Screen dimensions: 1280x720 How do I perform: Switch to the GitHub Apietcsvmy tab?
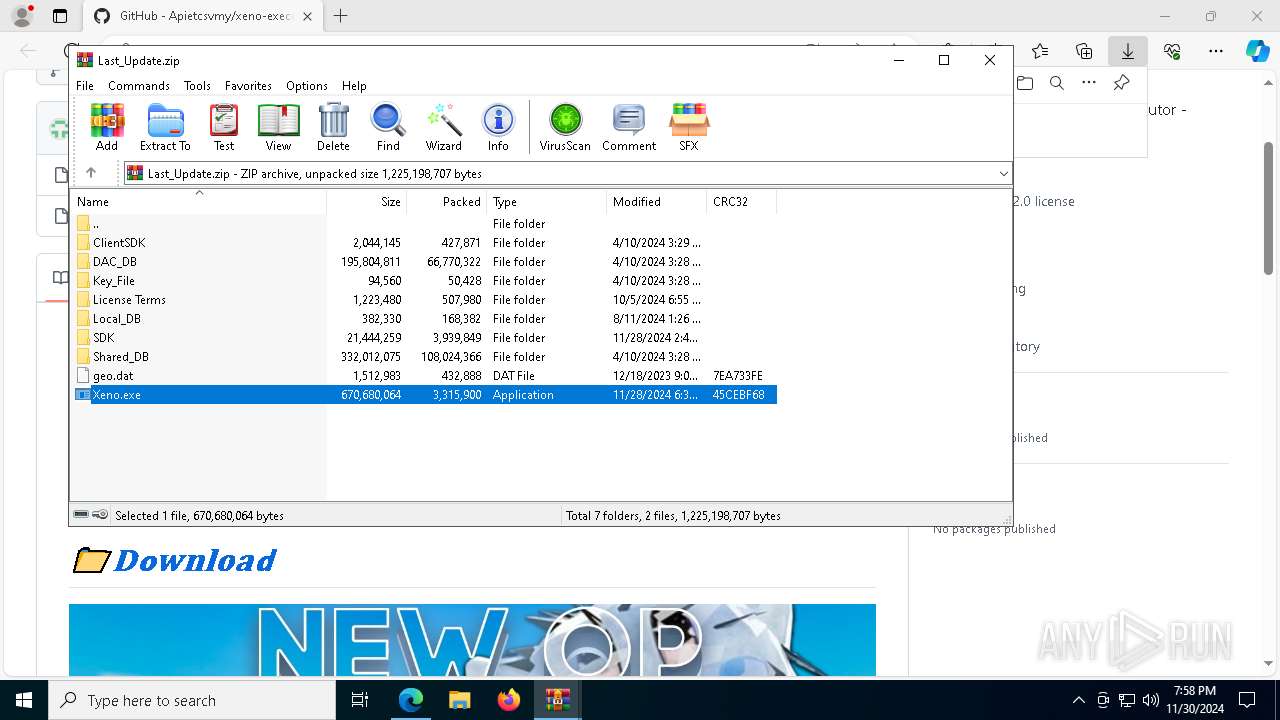[204, 16]
